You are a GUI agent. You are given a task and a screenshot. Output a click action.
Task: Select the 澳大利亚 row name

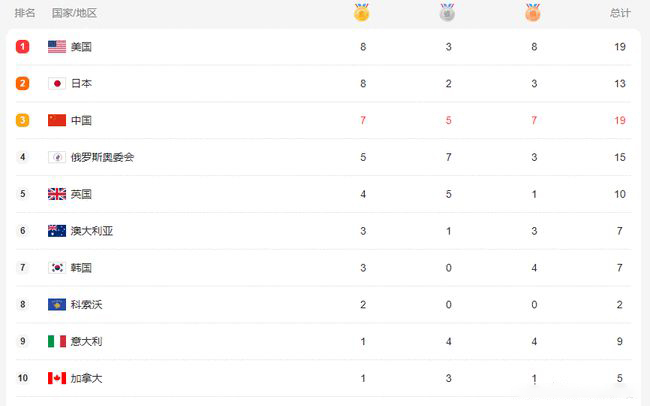coord(92,231)
